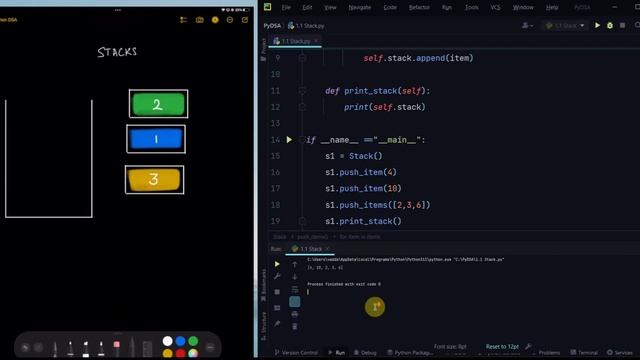This screenshot has width=640, height=360.
Task: Click the down arrow in Run panel
Action: (x=295, y=277)
